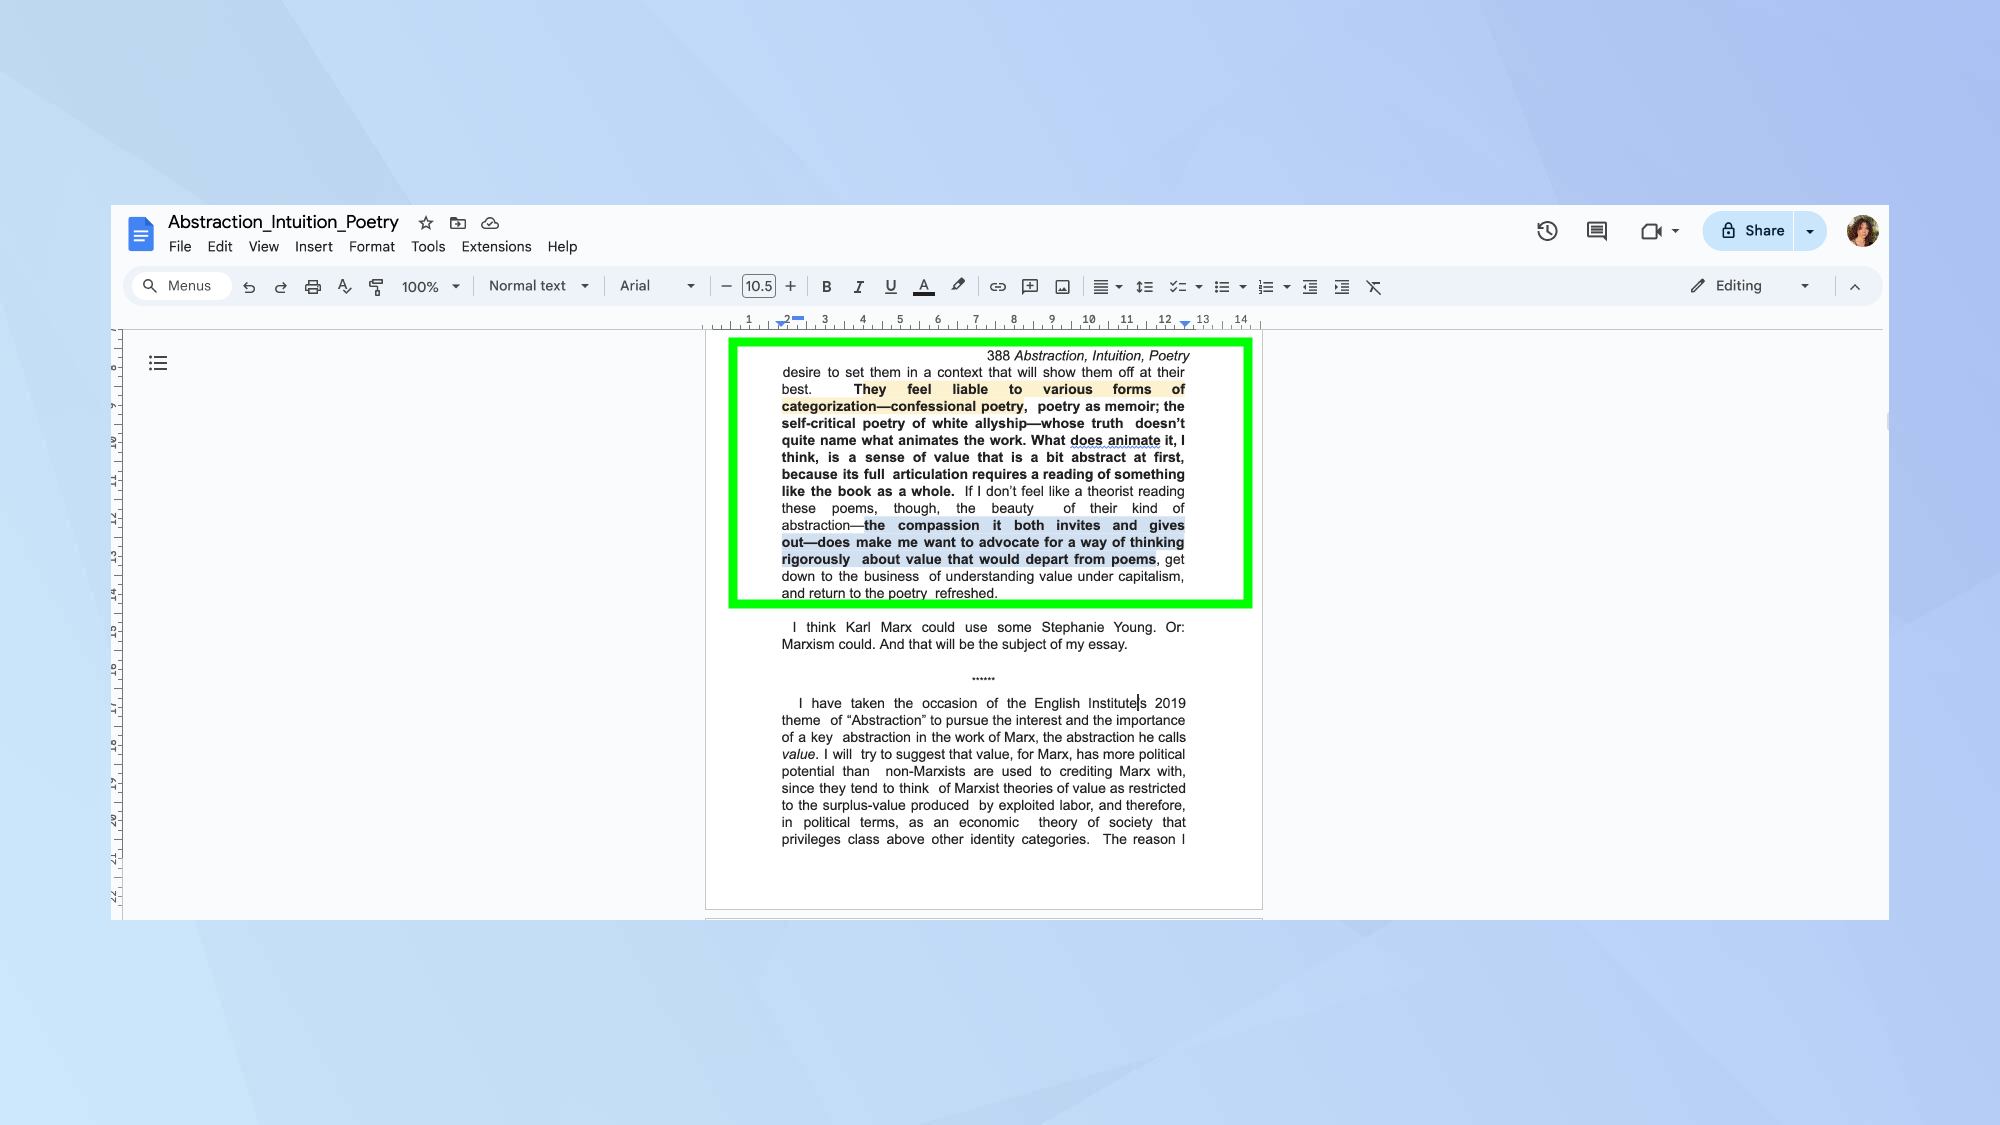The image size is (2000, 1125).
Task: Click the insert image icon
Action: point(1062,287)
